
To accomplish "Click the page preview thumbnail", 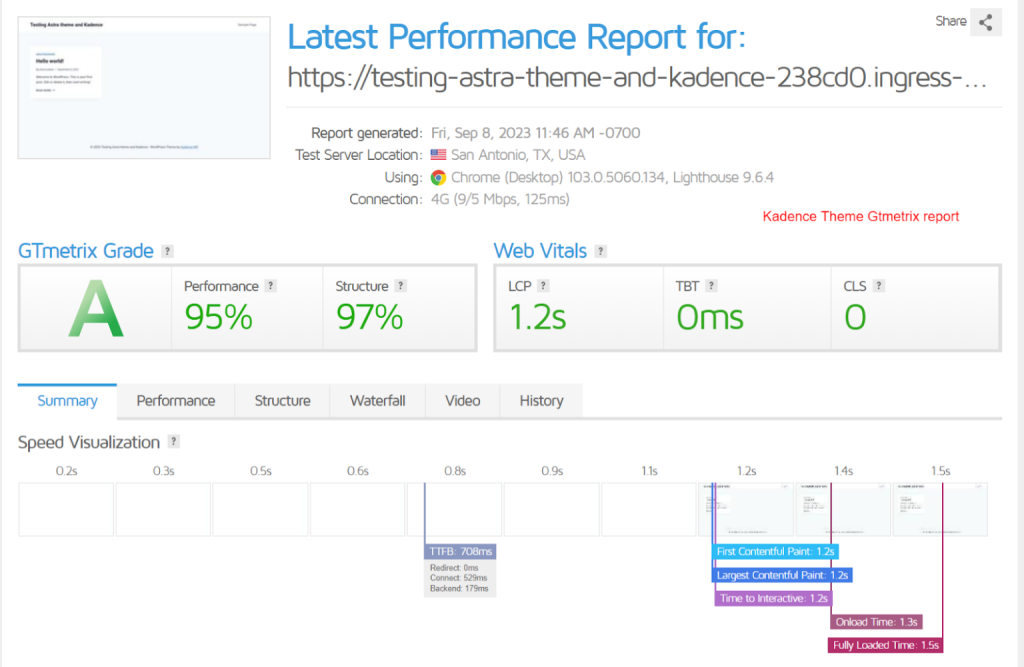I will pyautogui.click(x=143, y=87).
